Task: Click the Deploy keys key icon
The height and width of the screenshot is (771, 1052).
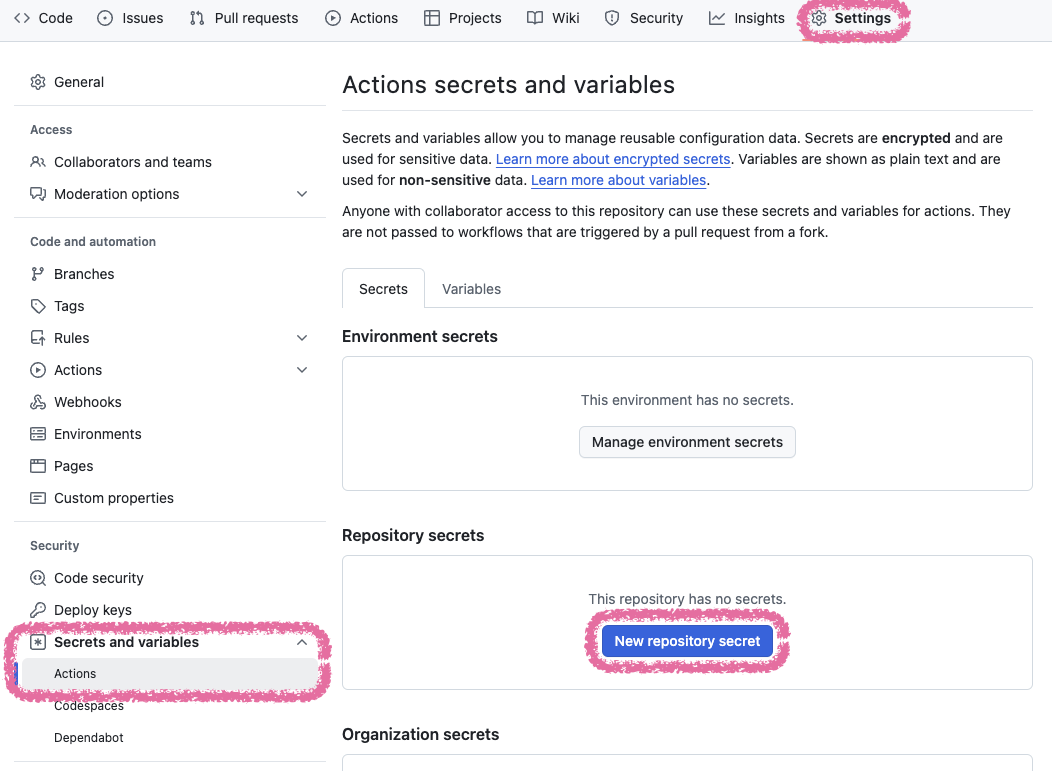Action: pos(38,610)
